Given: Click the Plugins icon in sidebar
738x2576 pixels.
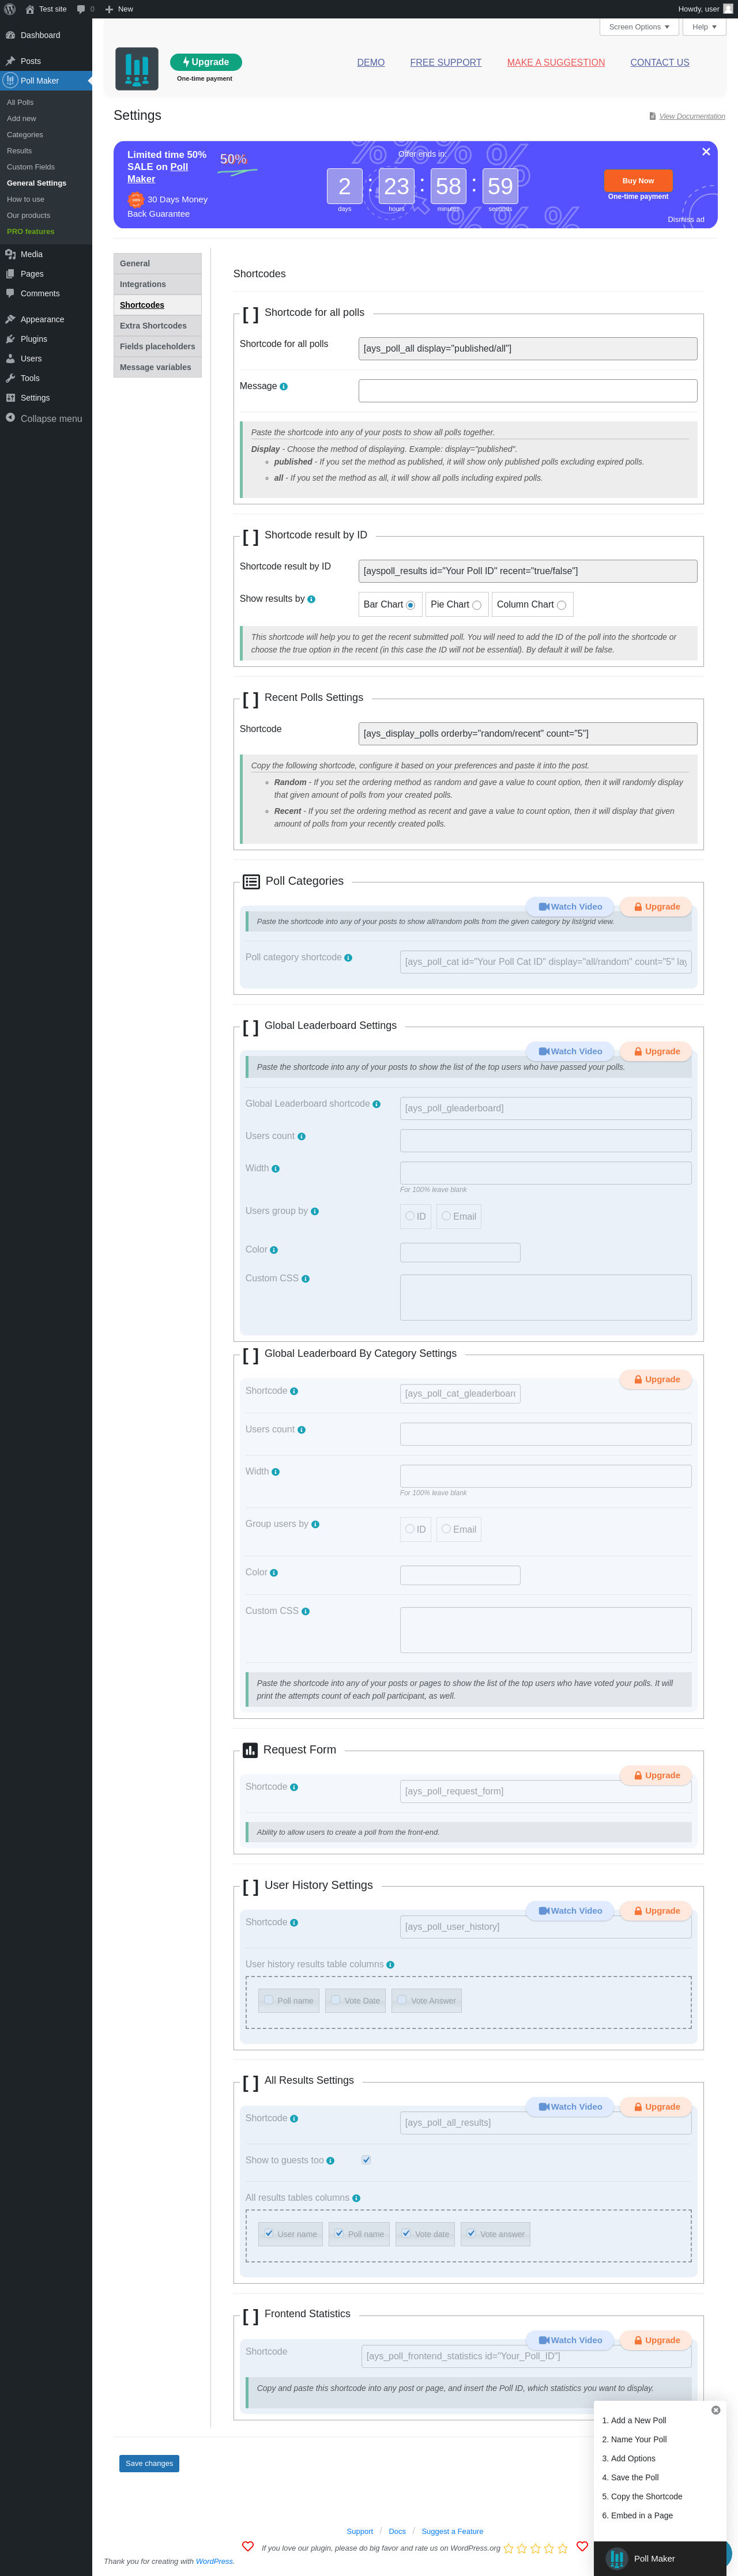Looking at the screenshot, I should coord(10,339).
